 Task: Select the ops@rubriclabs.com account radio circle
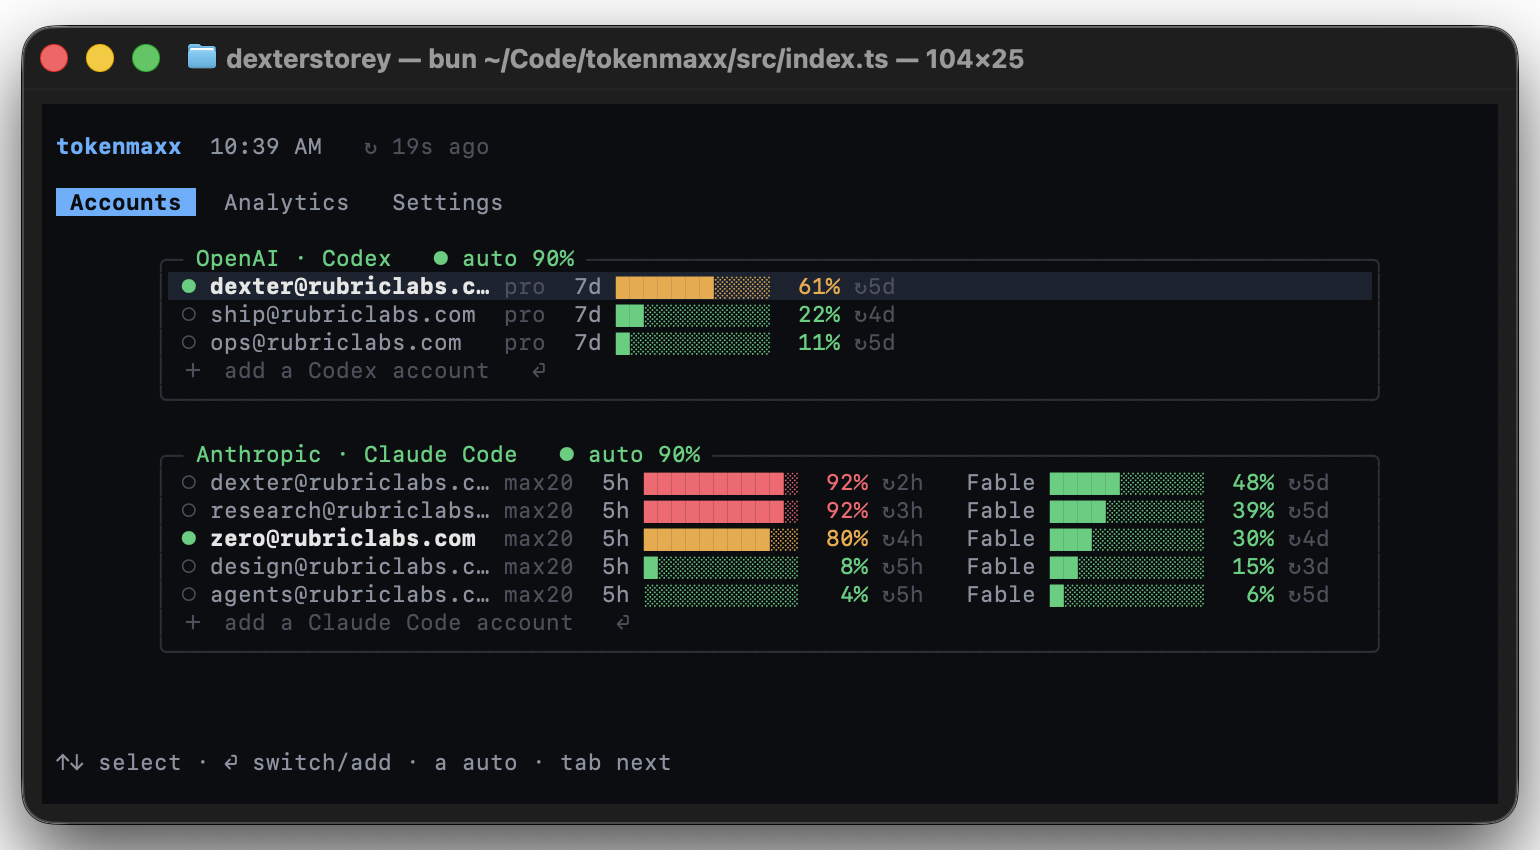[x=189, y=343]
